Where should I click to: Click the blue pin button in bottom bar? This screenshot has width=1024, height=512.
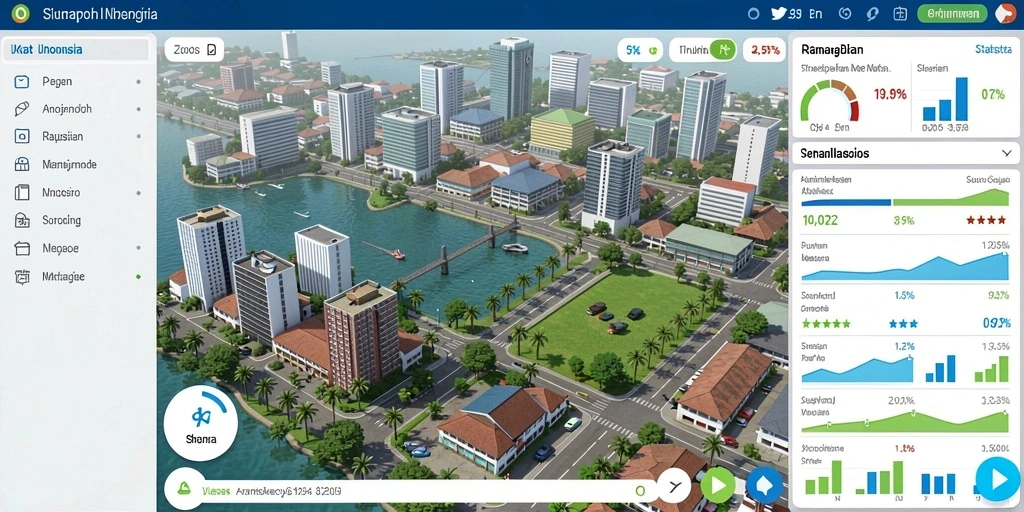click(x=763, y=485)
